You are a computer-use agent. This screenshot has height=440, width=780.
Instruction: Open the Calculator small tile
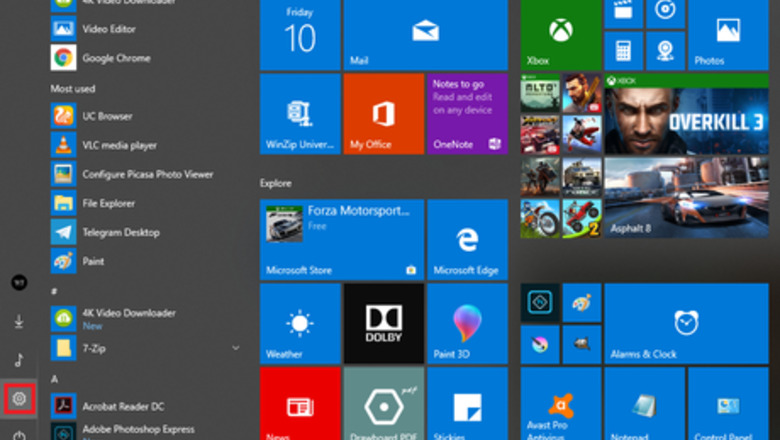coord(623,51)
